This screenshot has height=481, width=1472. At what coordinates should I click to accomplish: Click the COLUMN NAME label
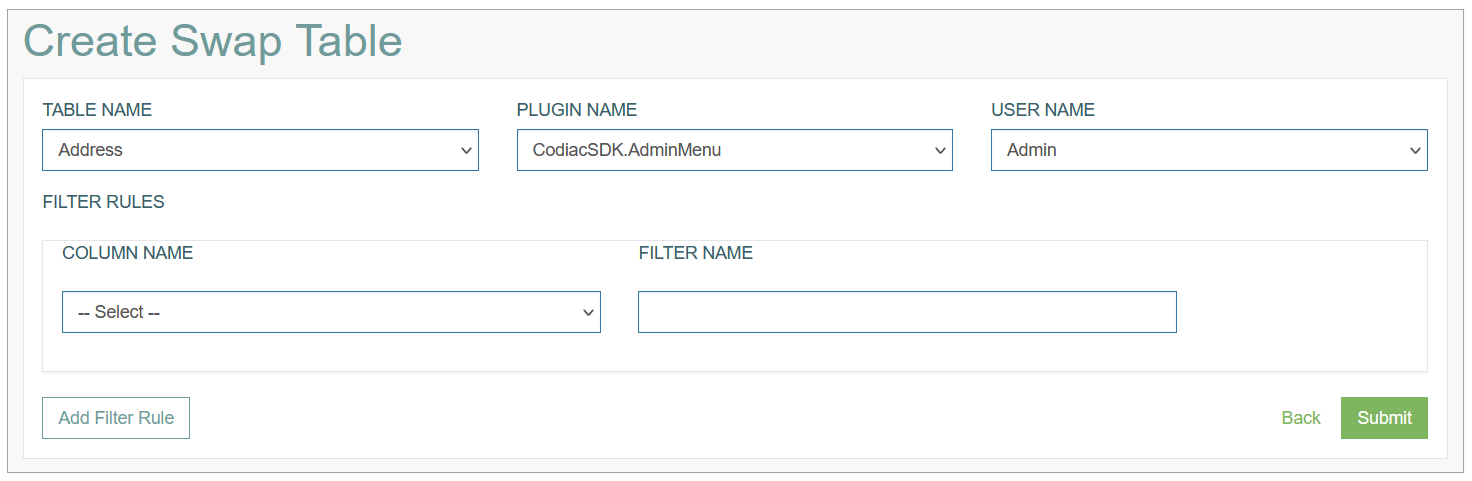pyautogui.click(x=127, y=253)
